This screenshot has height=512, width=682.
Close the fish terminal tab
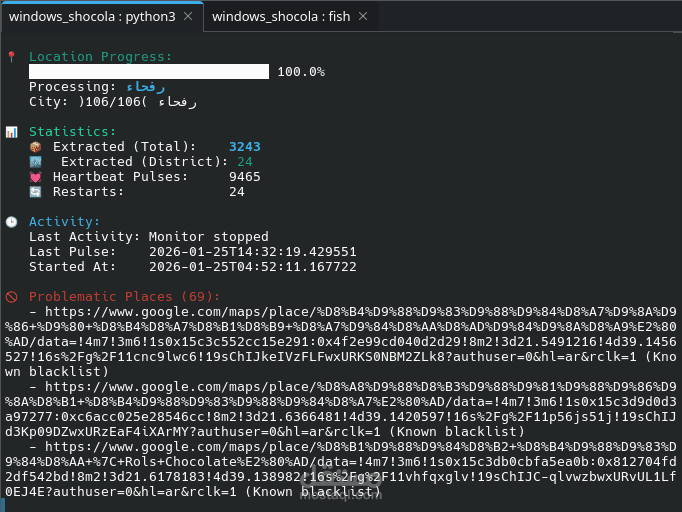(362, 16)
